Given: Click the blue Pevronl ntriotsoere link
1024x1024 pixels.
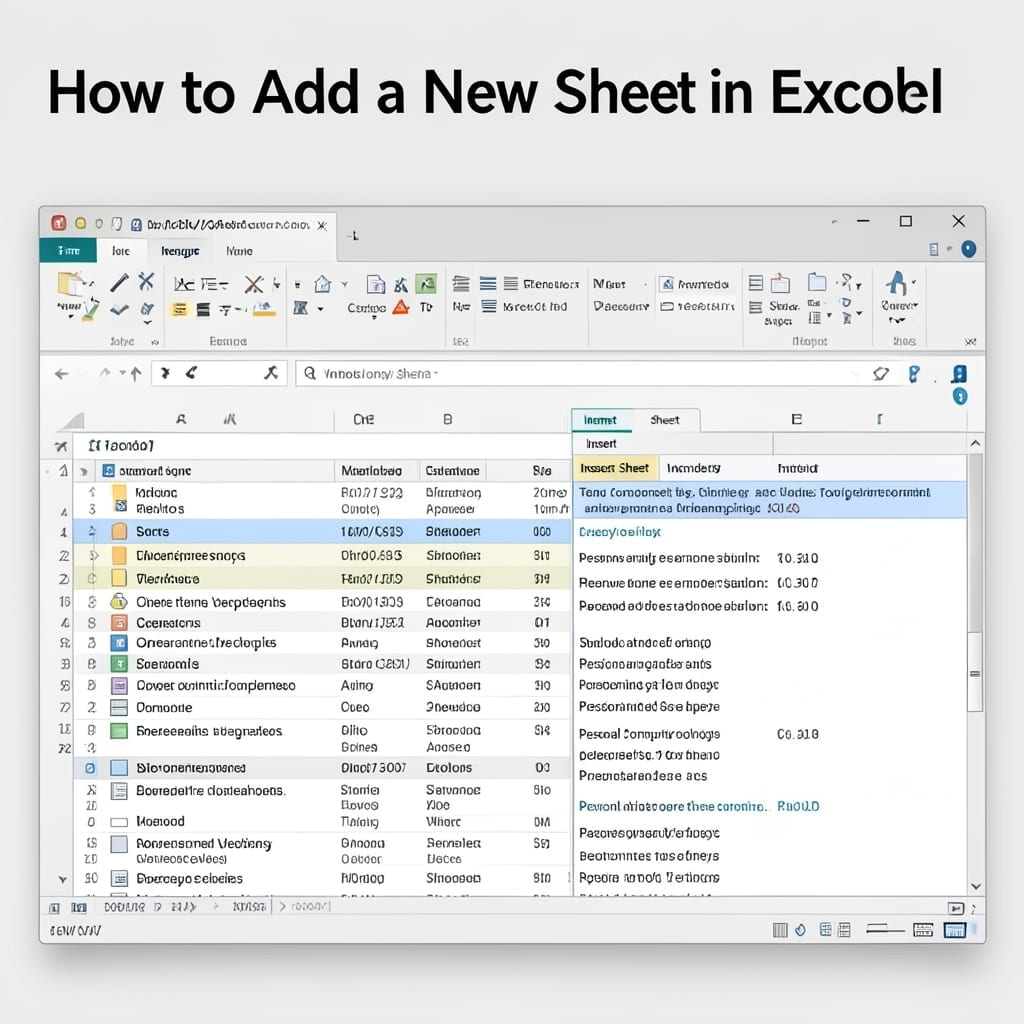Looking at the screenshot, I should [x=673, y=807].
